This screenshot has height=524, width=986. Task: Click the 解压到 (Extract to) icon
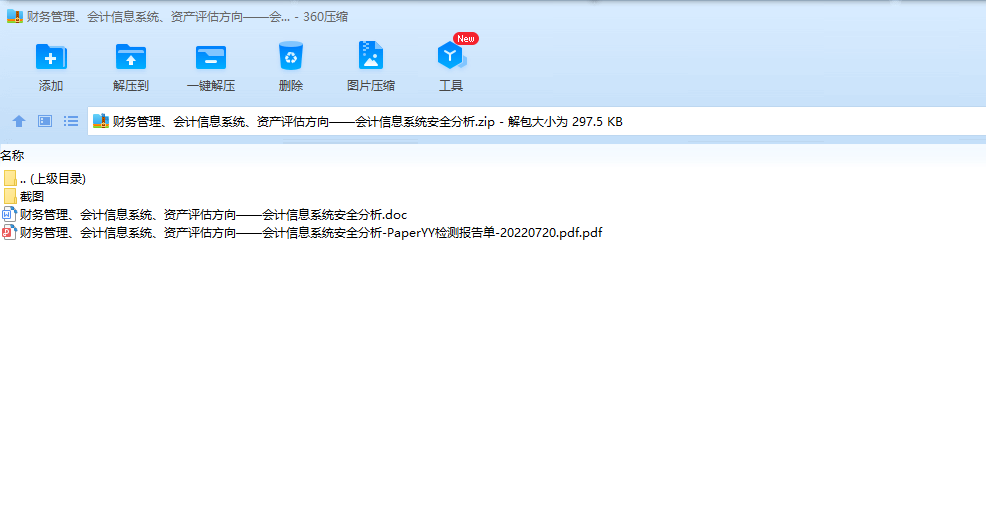pos(131,57)
